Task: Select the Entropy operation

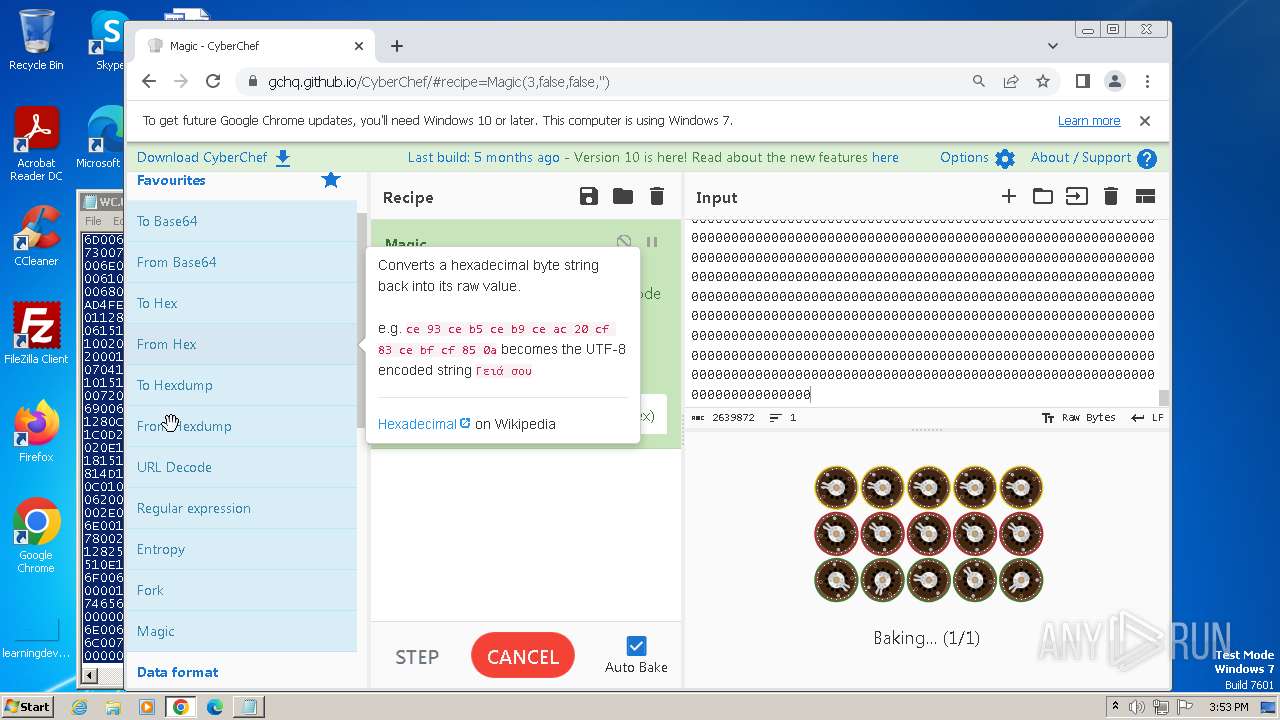Action: pos(241,549)
